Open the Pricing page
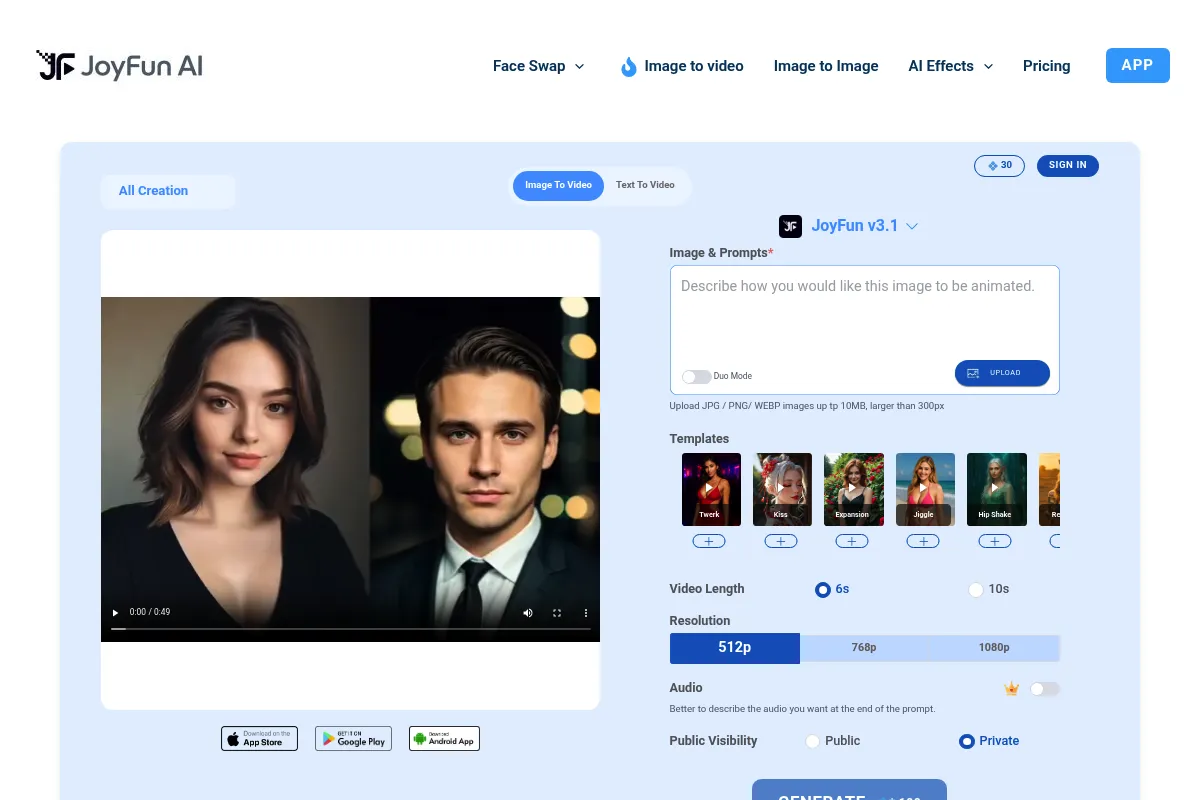The height and width of the screenshot is (800, 1200). point(1046,66)
